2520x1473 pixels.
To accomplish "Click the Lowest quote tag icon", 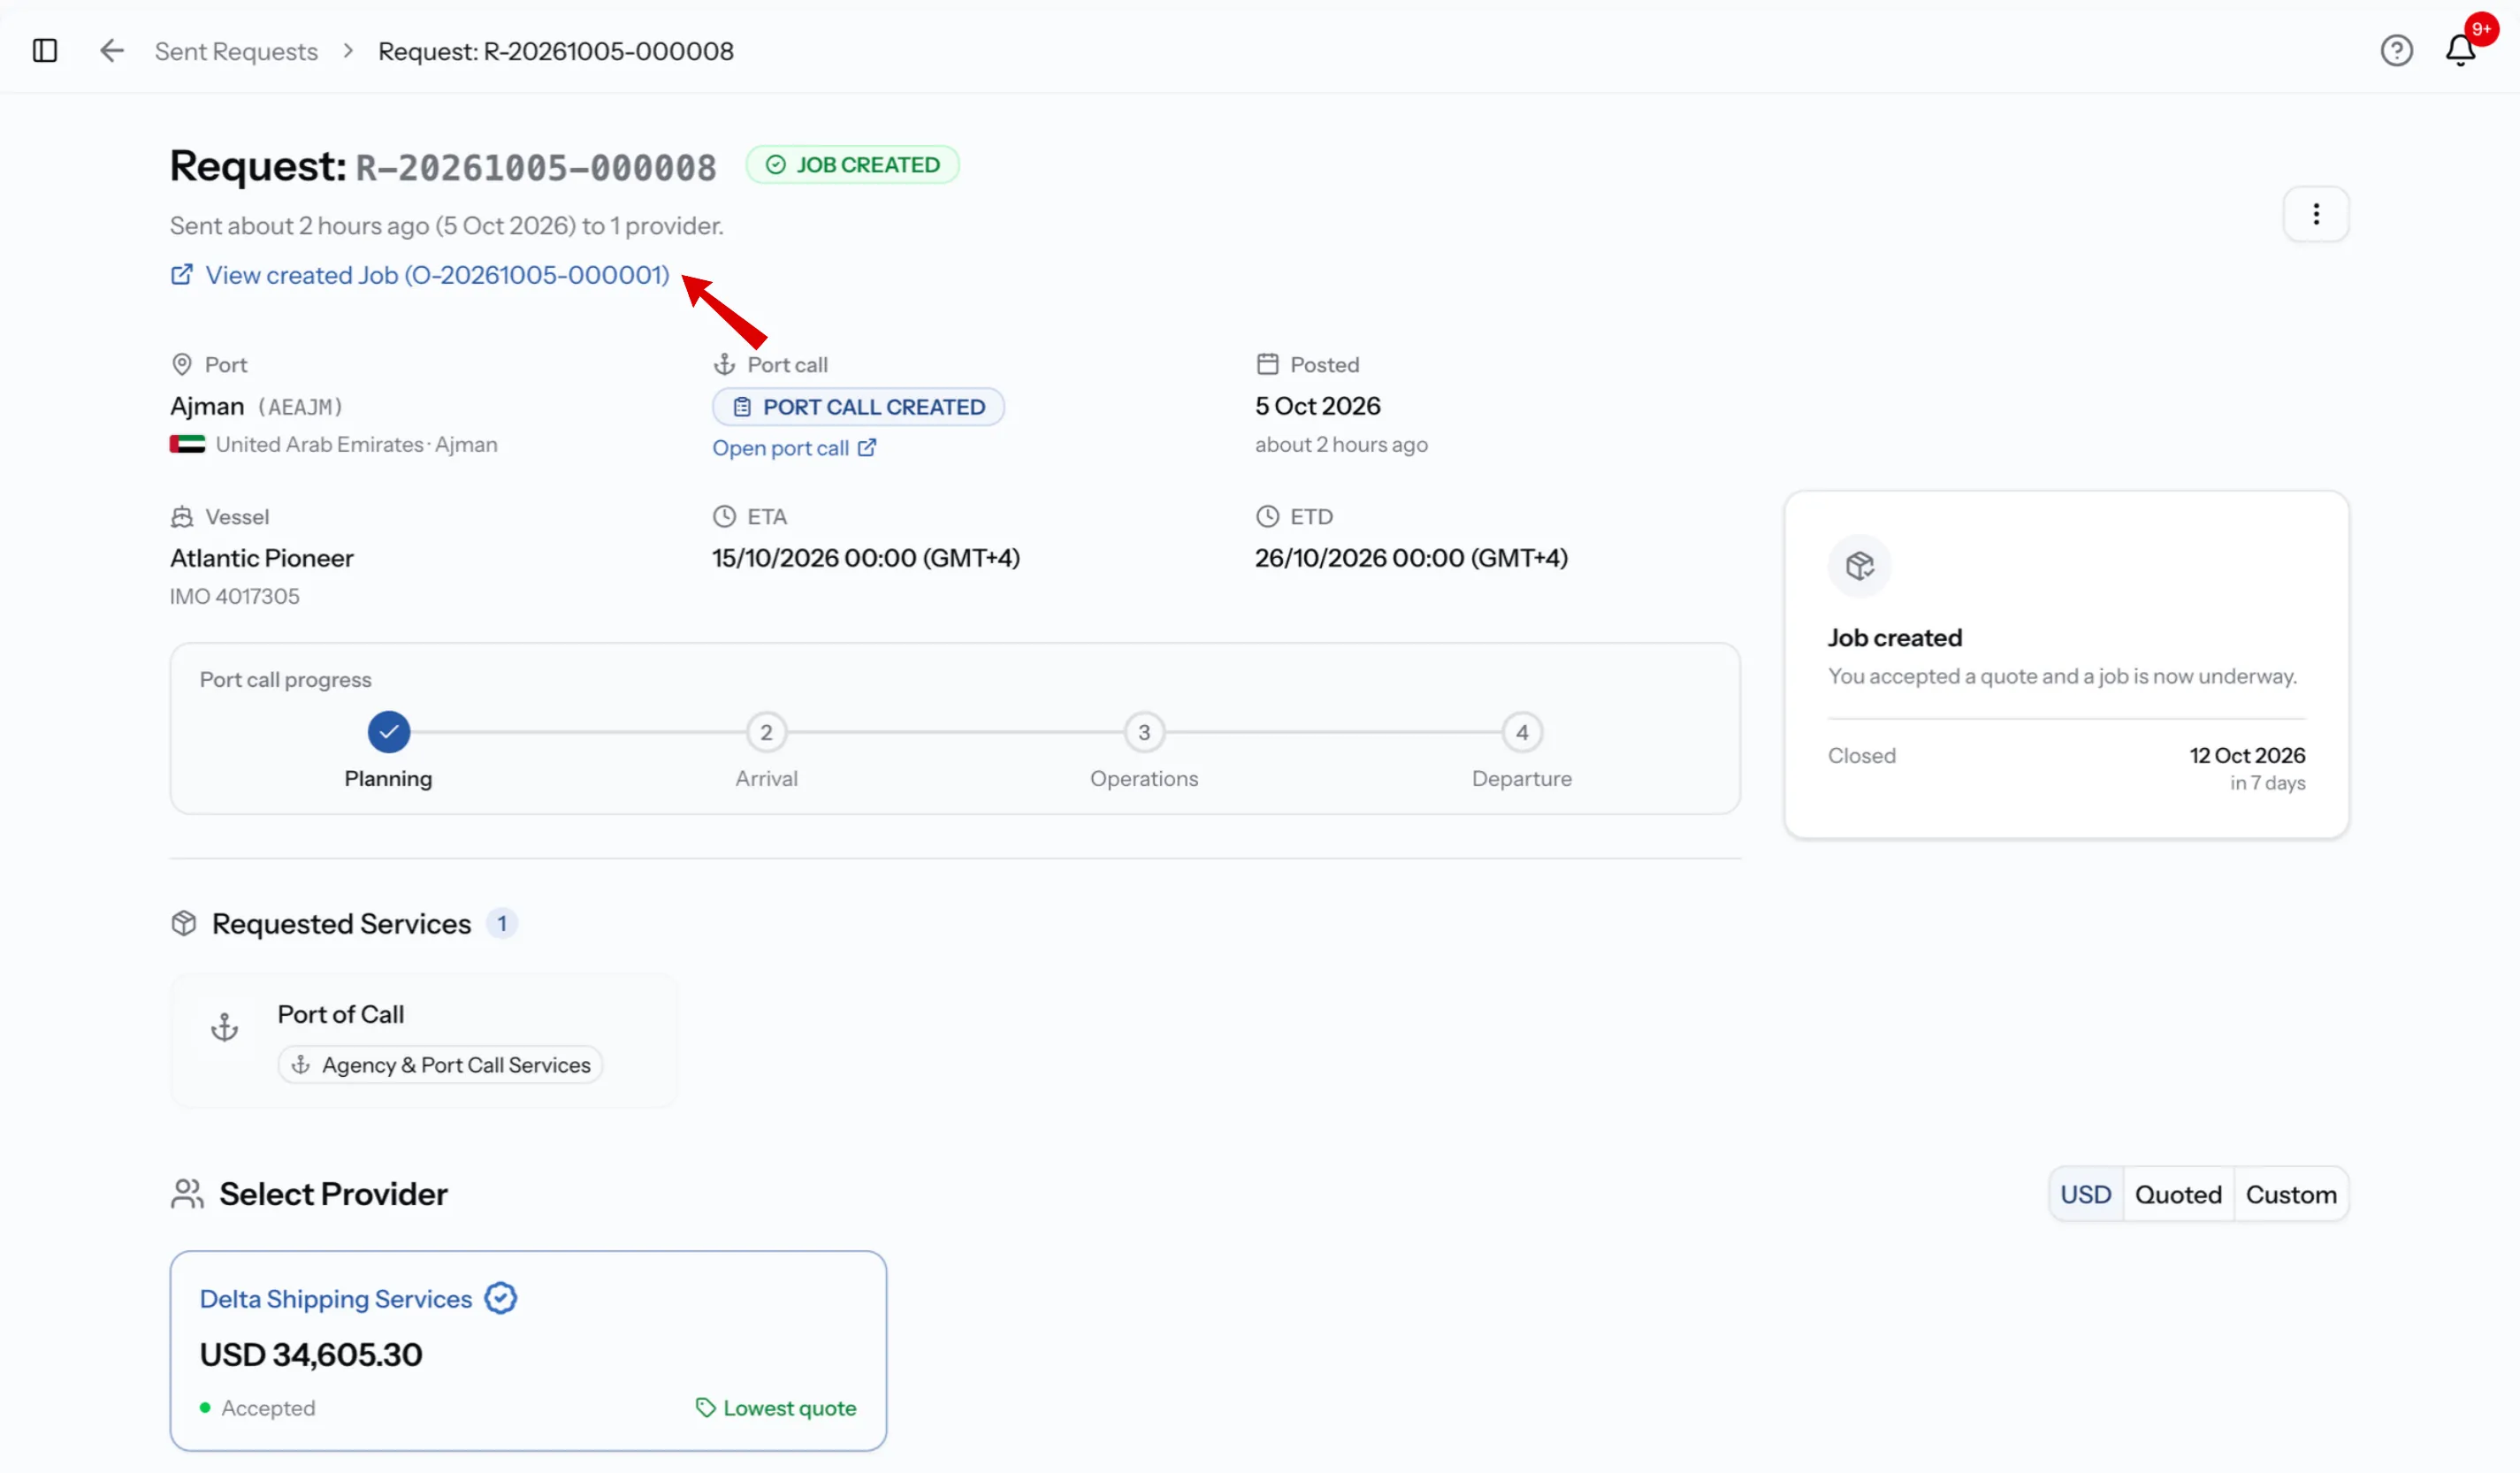I will point(705,1407).
